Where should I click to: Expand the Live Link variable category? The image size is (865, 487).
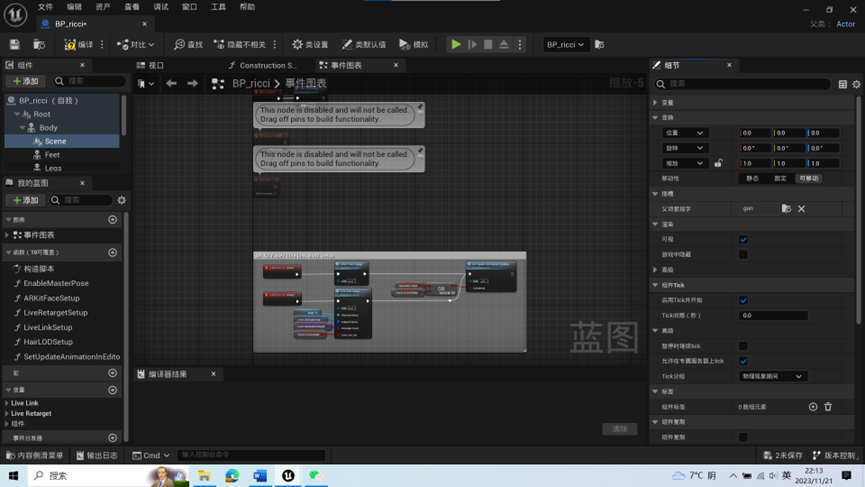point(7,403)
